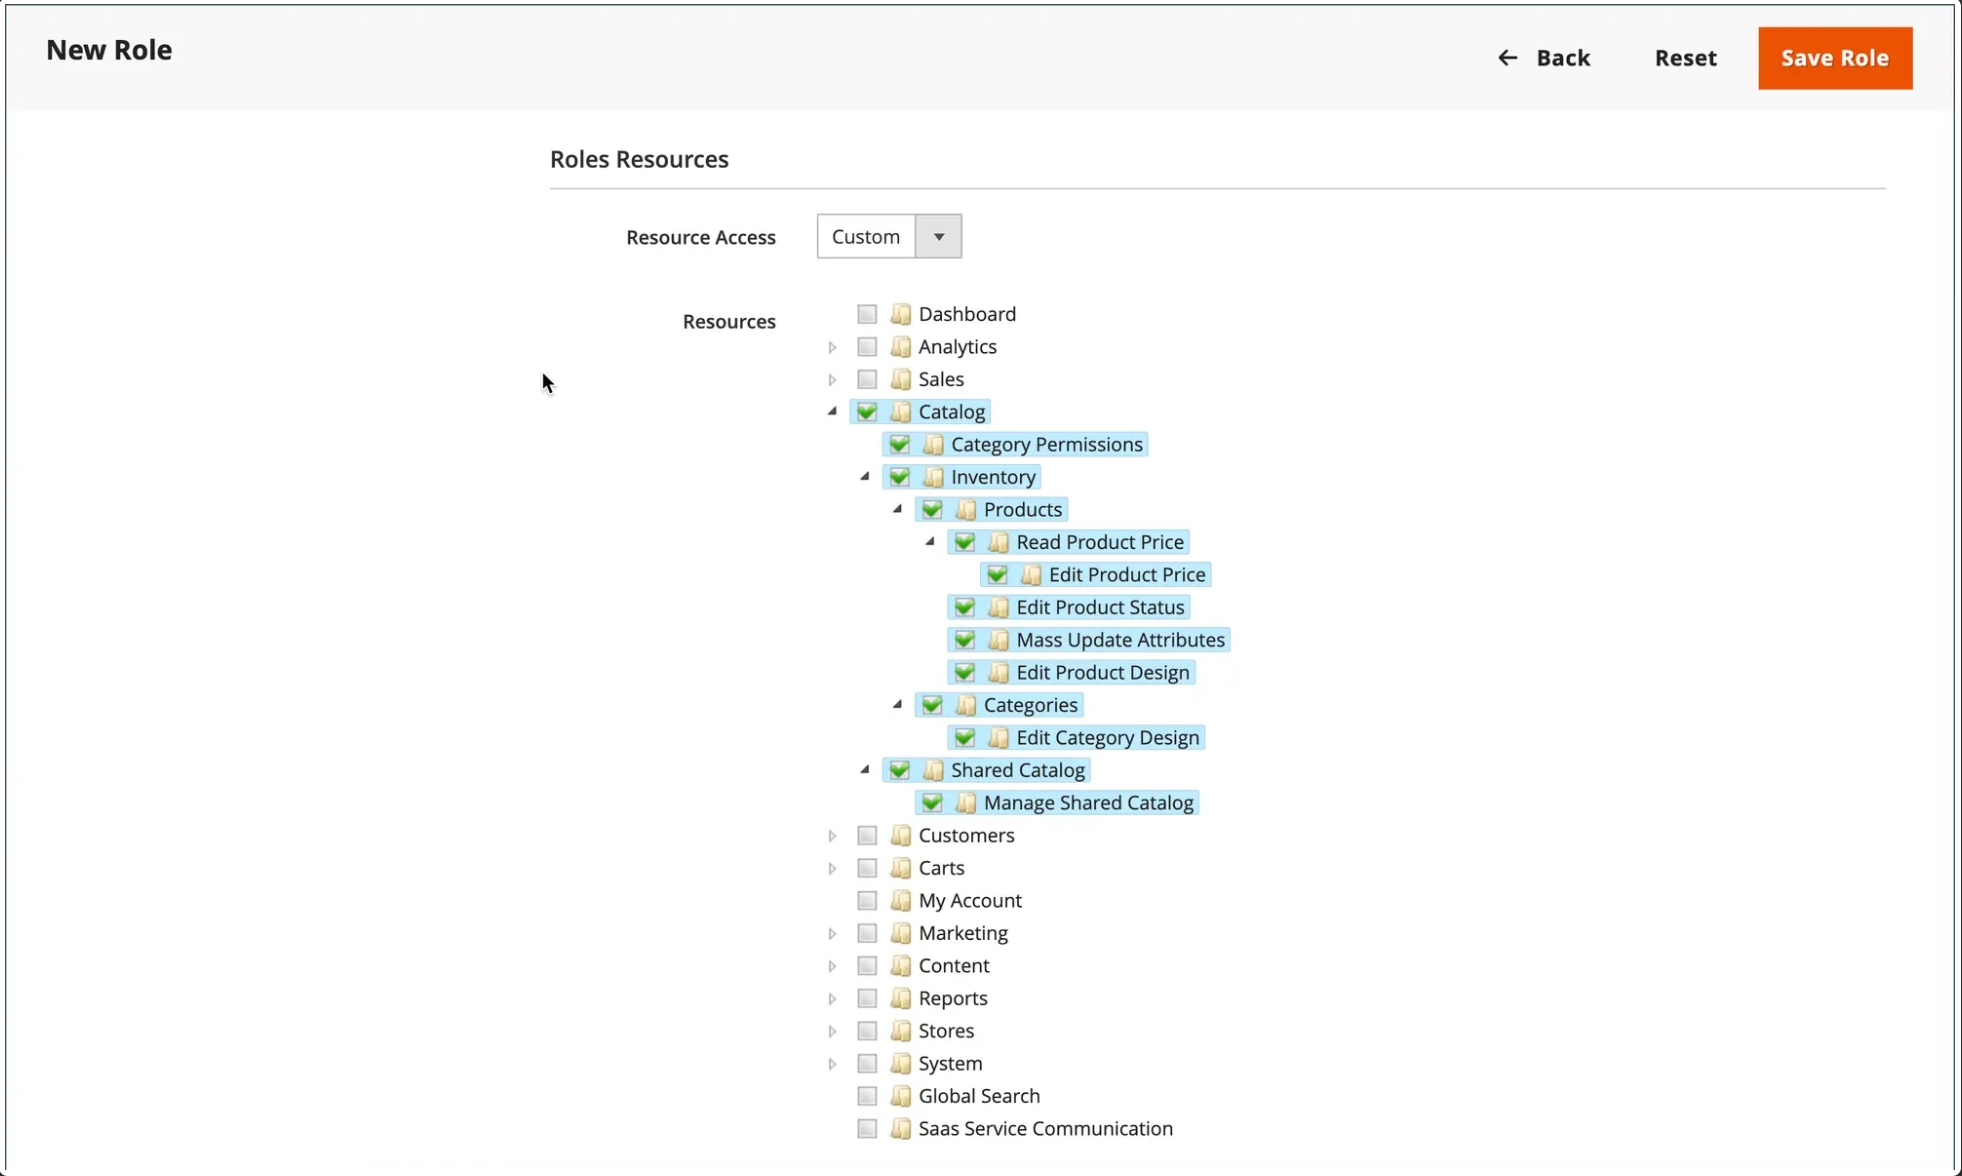Collapse the Shared Catalog tree node
Image resolution: width=1962 pixels, height=1176 pixels.
click(865, 769)
